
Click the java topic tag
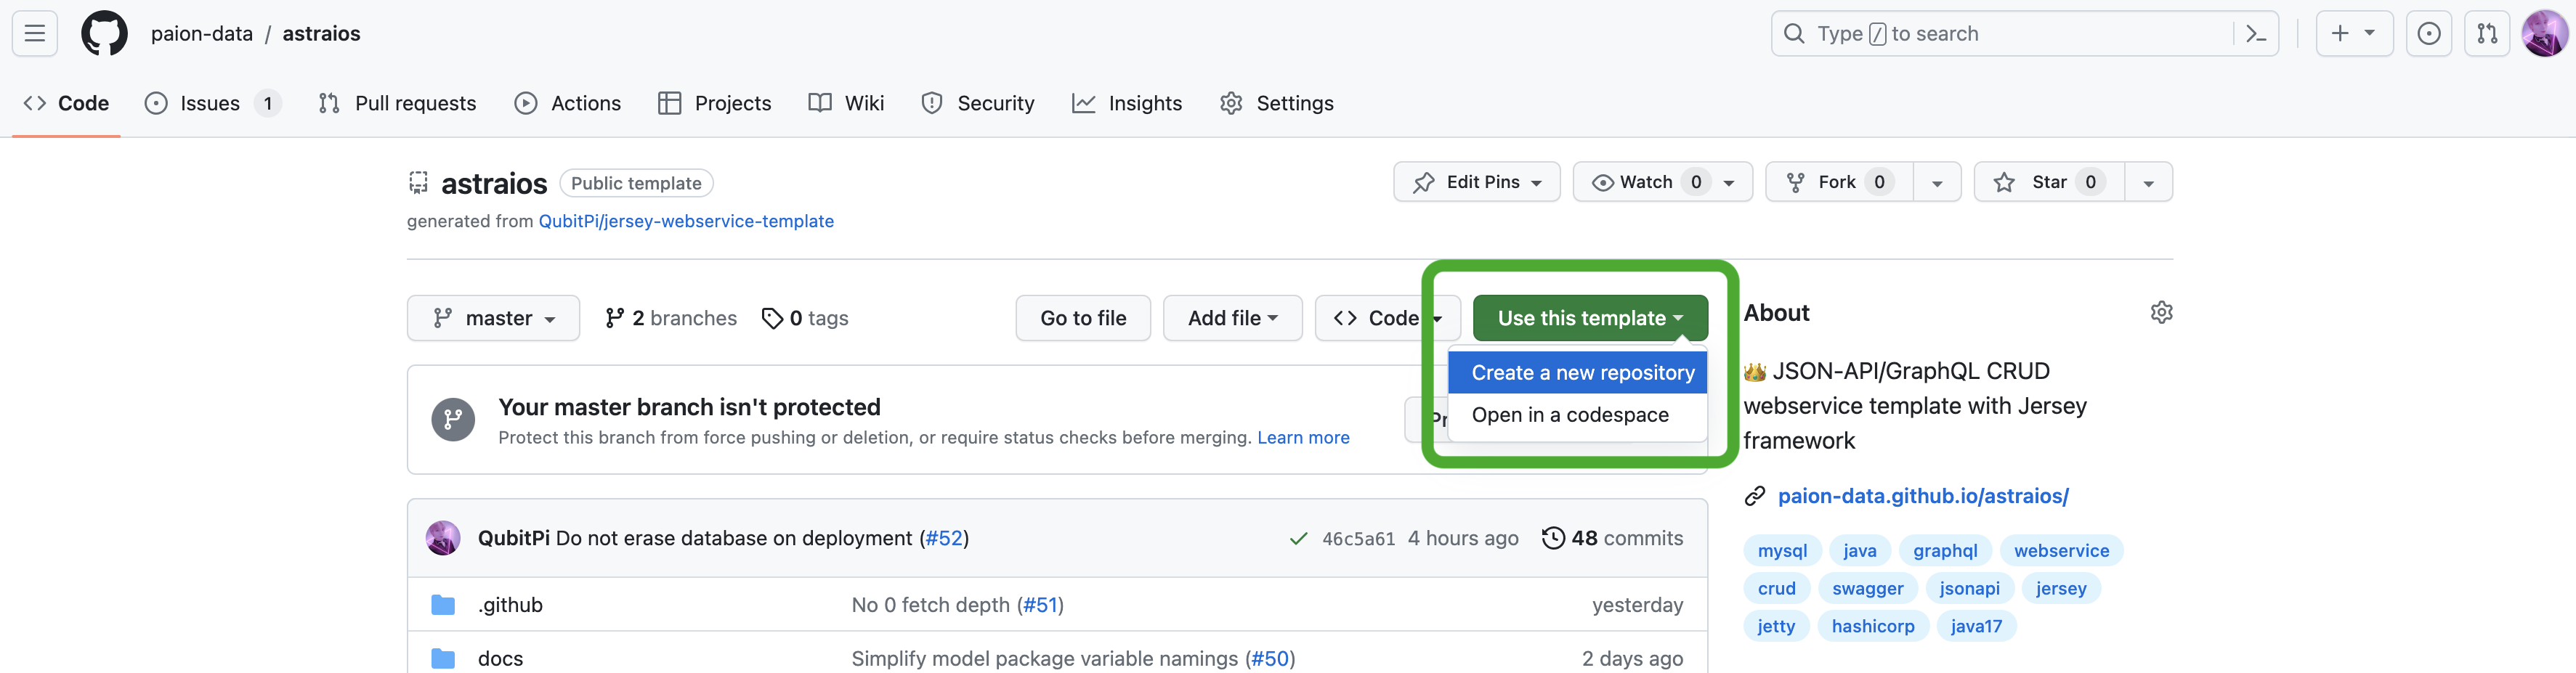point(1859,551)
